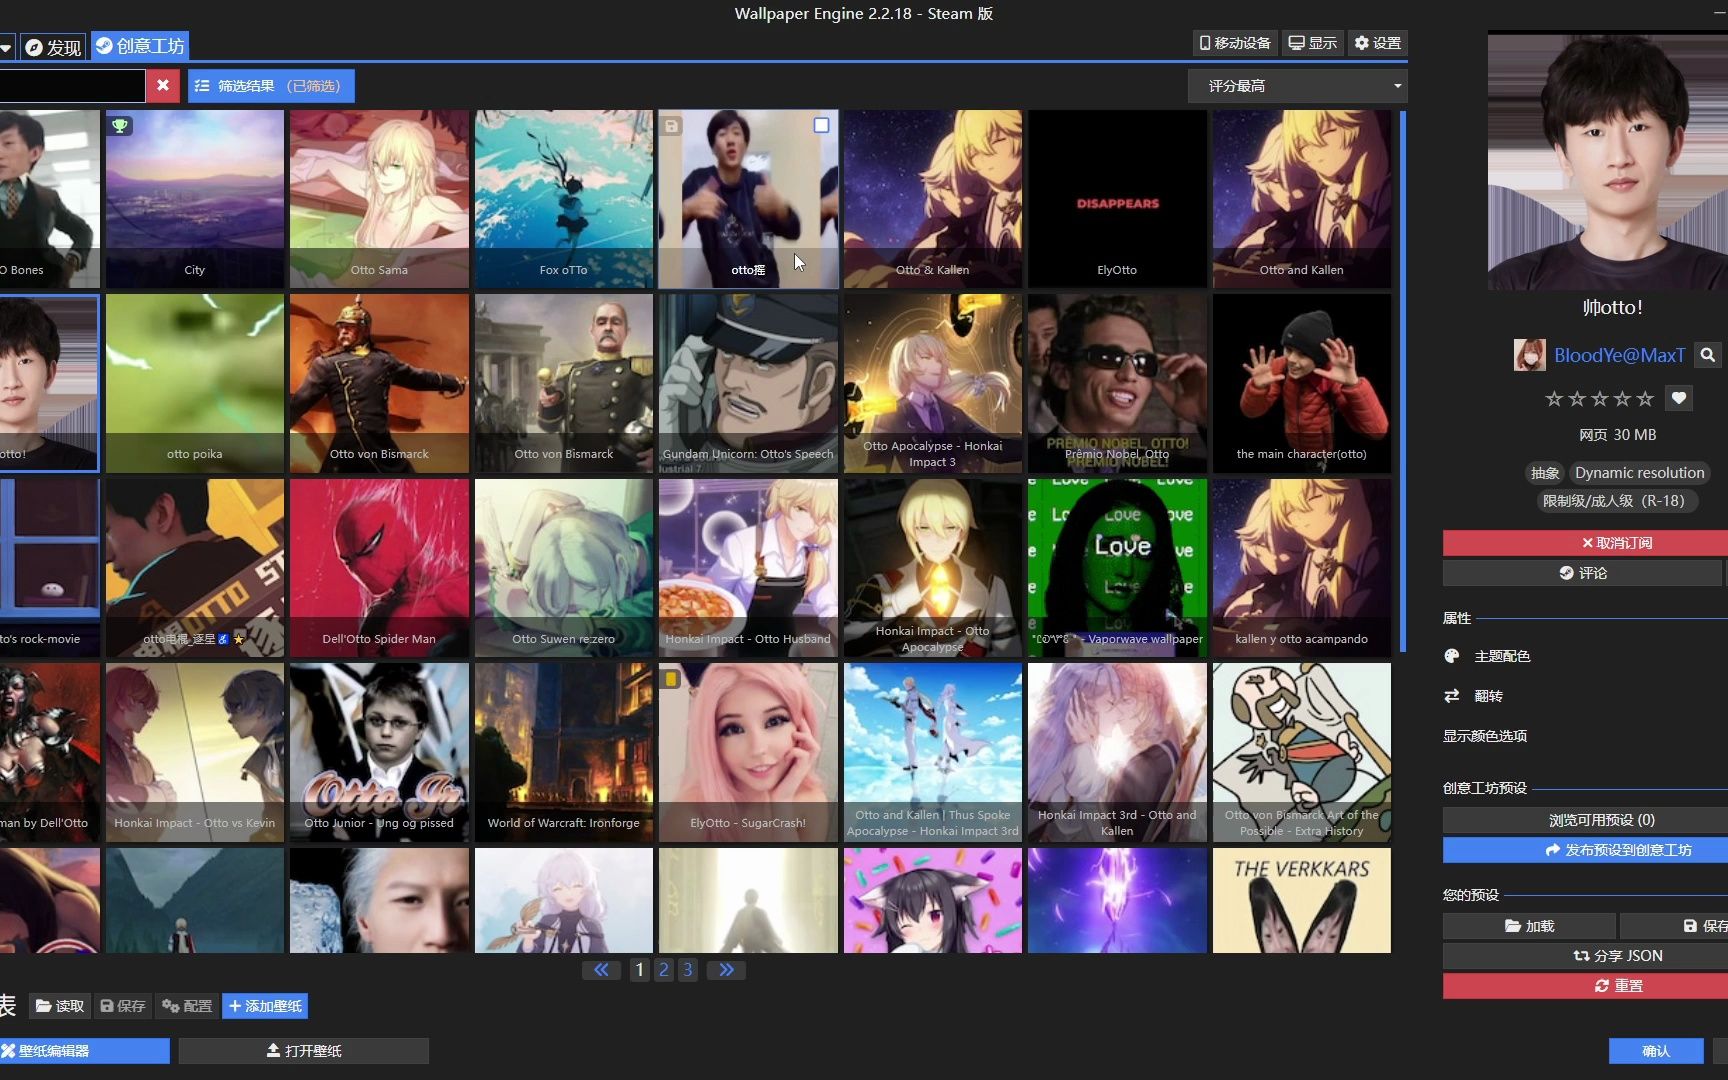Select the Dell'Otto Spider Man wallpaper
Screen dimensions: 1728x1080
(x=379, y=568)
